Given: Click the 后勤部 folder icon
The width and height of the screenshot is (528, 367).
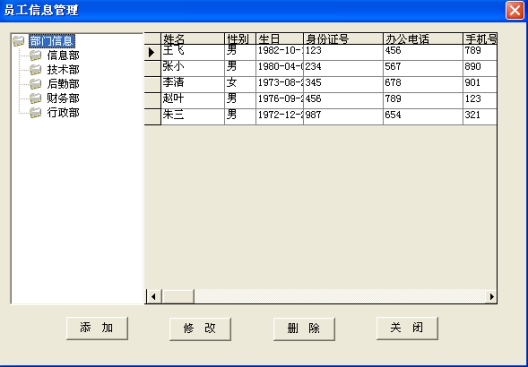Looking at the screenshot, I should (35, 84).
